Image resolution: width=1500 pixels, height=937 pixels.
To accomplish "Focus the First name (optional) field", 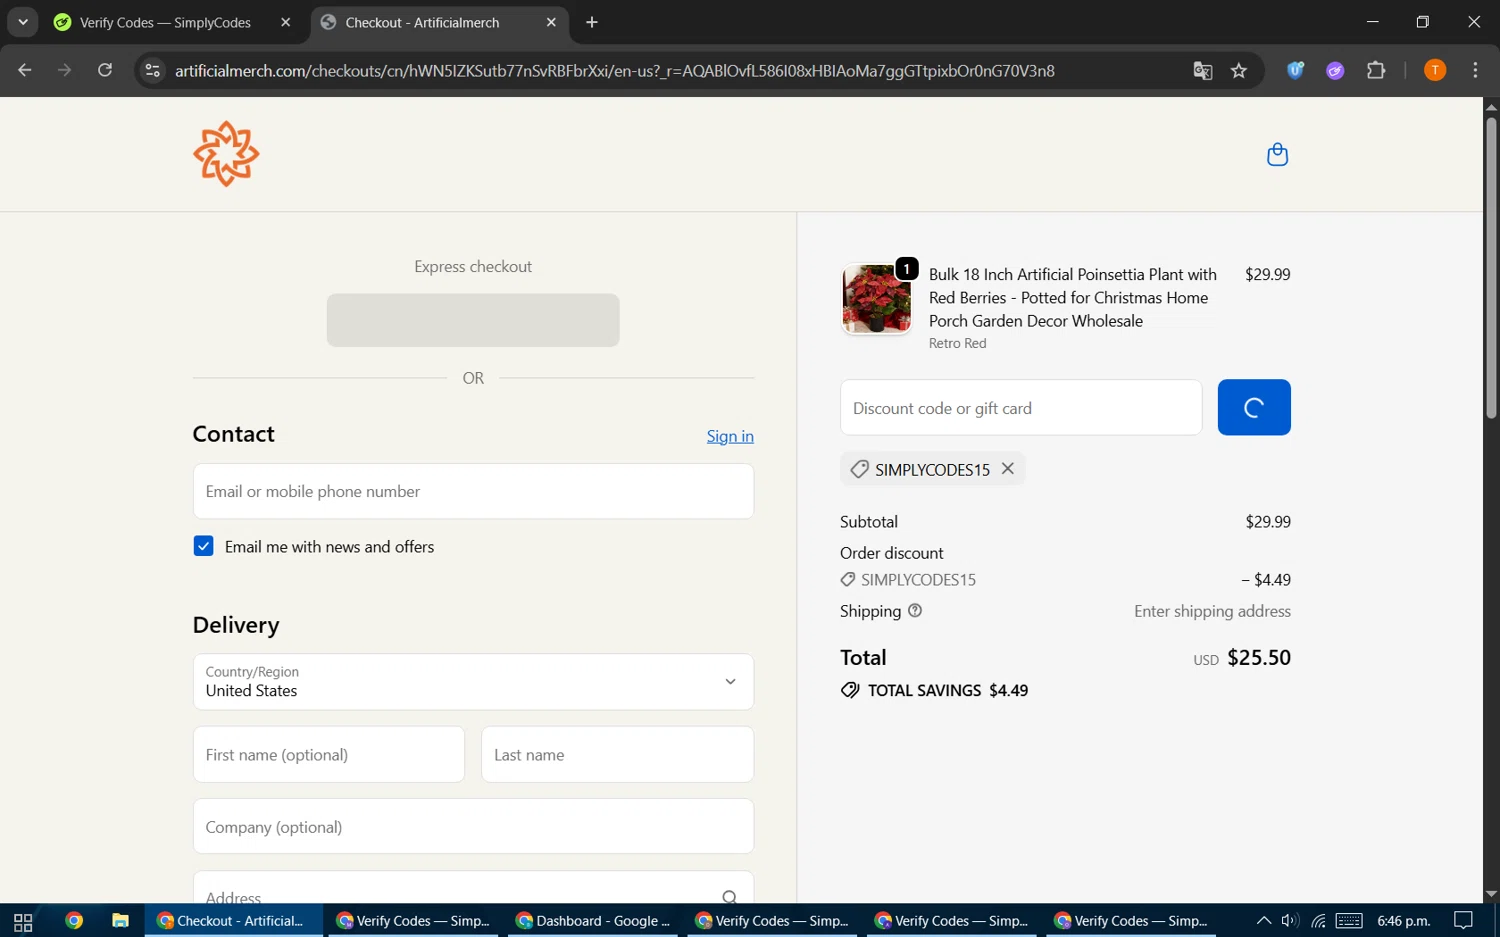I will tap(329, 754).
